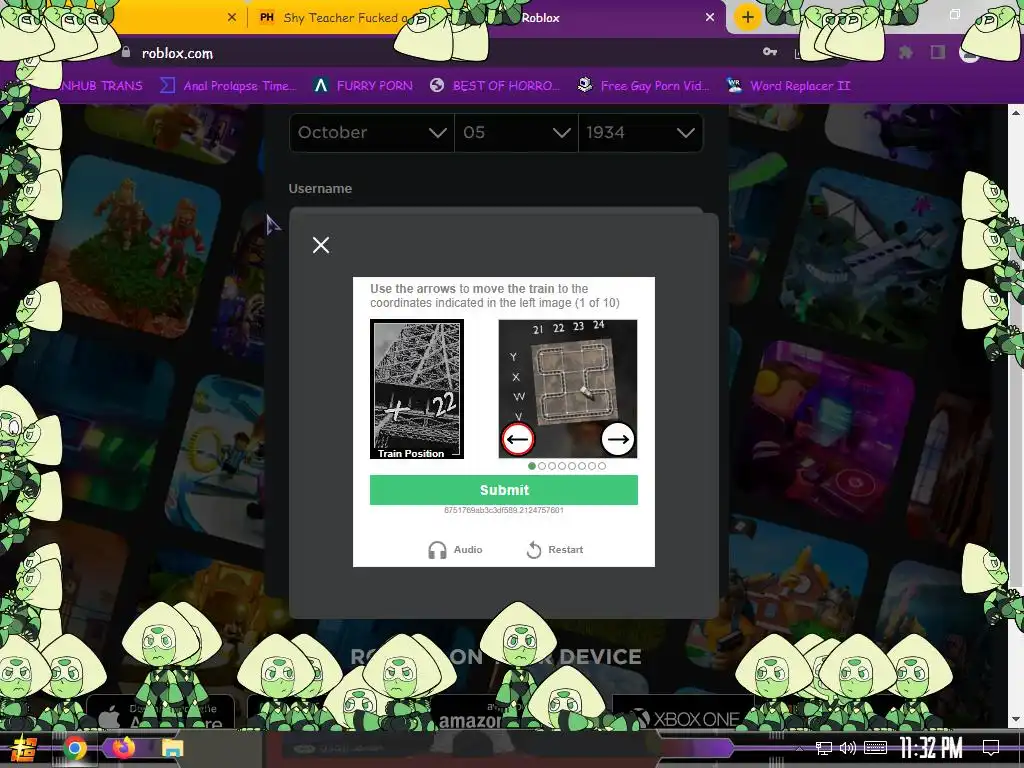Click the first green progress dot
Screen dimensions: 1024x768
click(532, 466)
